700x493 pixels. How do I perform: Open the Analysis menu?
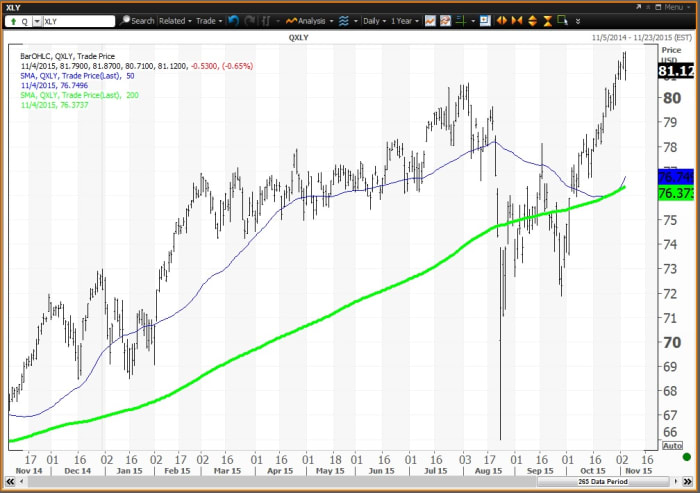point(309,21)
